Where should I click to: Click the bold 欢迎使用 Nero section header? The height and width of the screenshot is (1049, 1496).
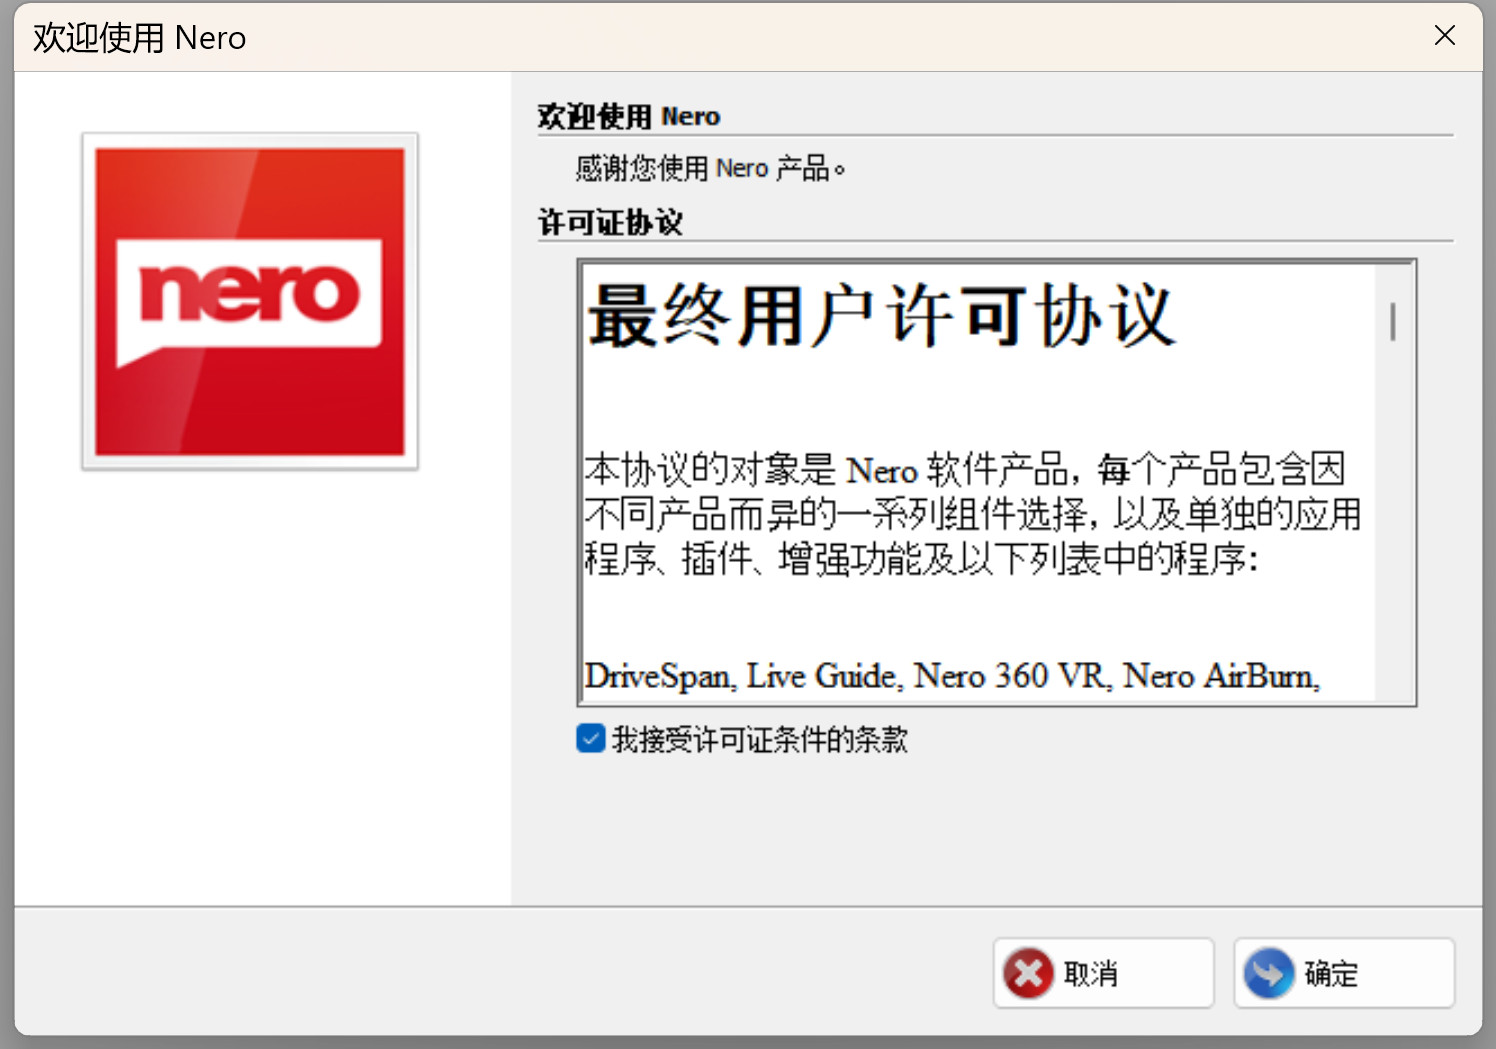pyautogui.click(x=629, y=117)
